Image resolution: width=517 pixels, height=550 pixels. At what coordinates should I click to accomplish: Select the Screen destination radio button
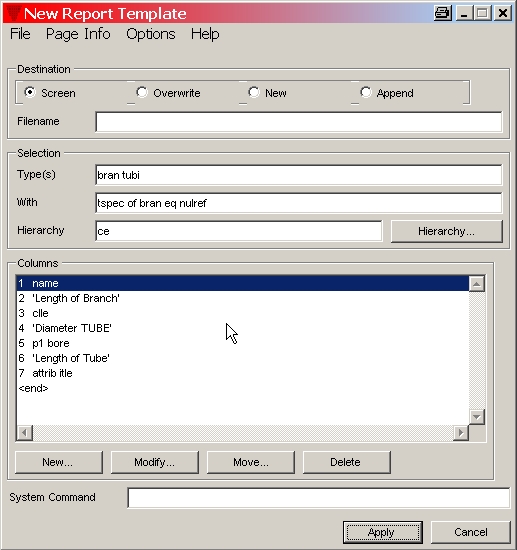[x=30, y=93]
